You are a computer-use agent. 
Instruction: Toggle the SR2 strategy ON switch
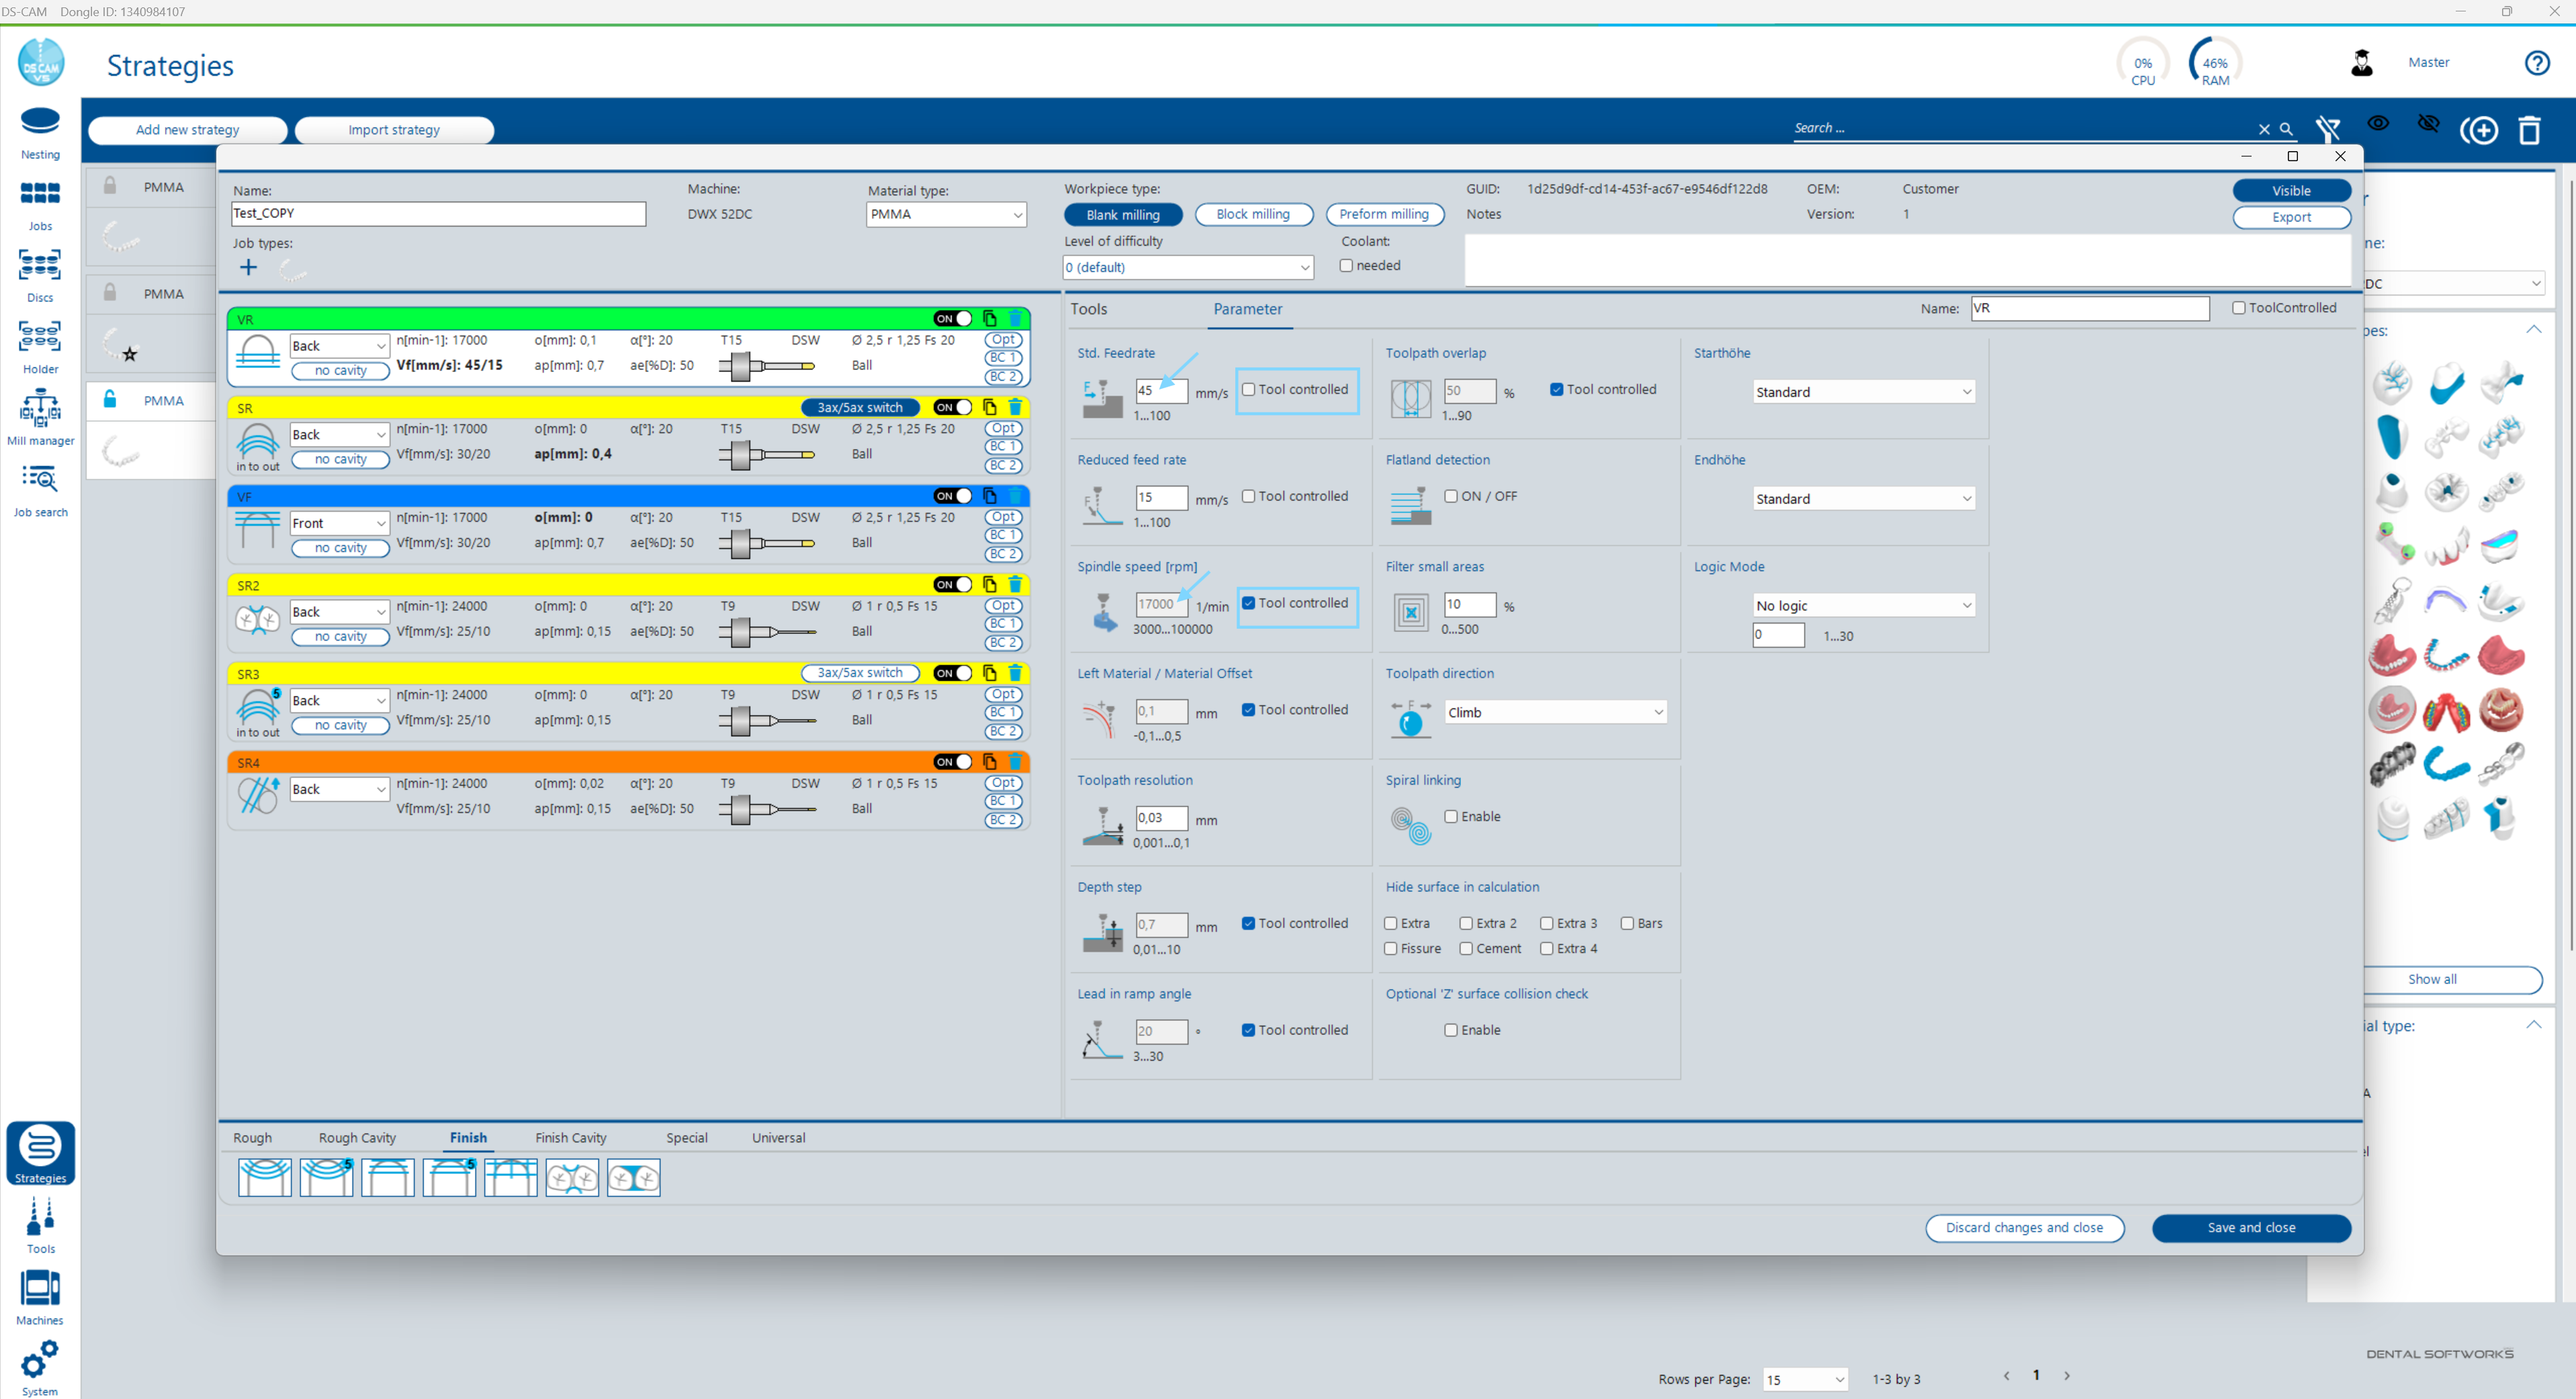(954, 584)
